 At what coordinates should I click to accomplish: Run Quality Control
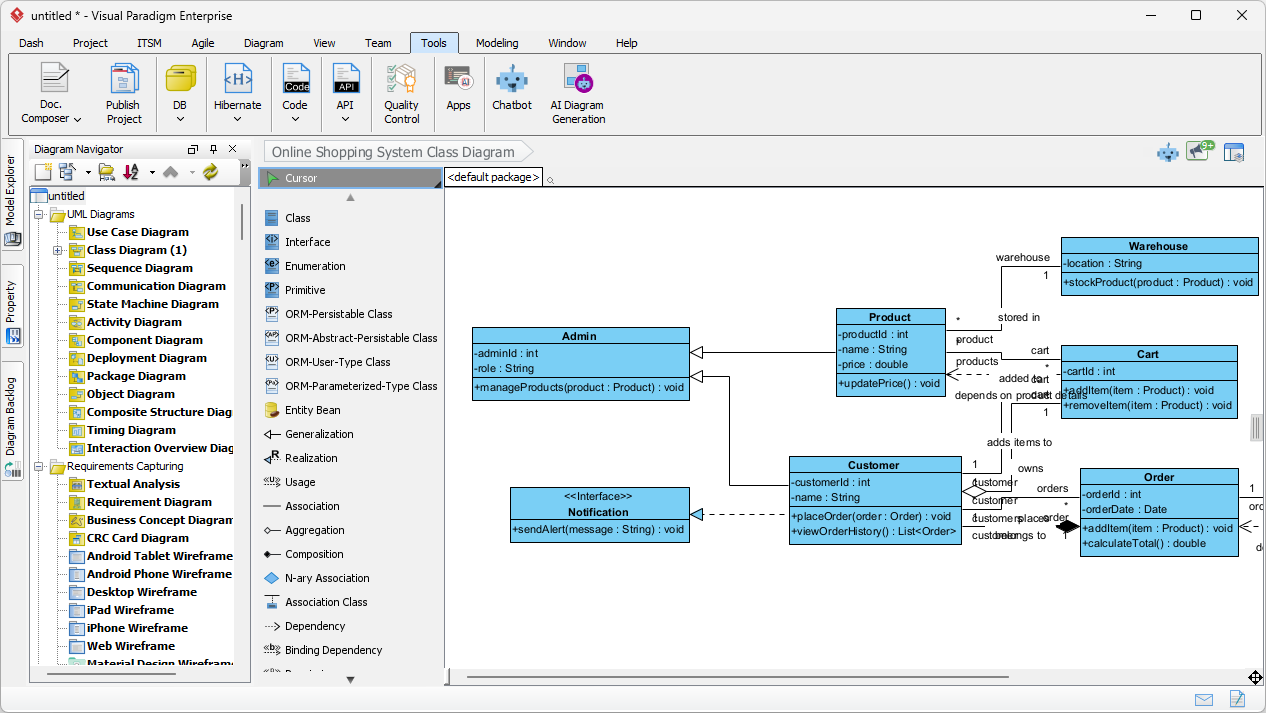(x=401, y=90)
